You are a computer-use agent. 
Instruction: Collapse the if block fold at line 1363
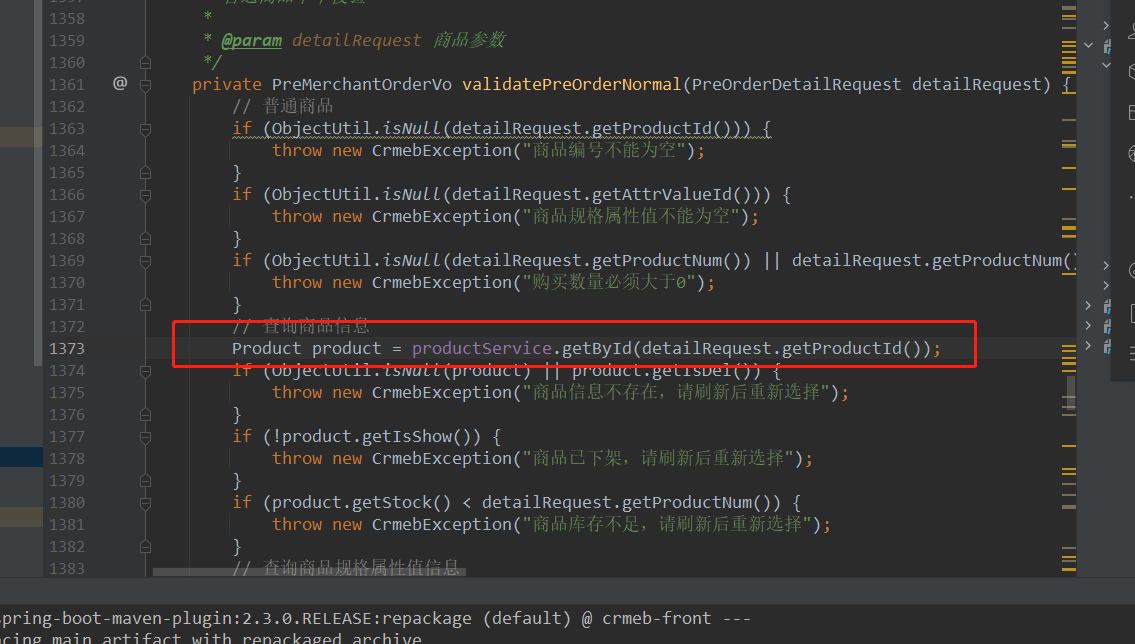coord(145,129)
